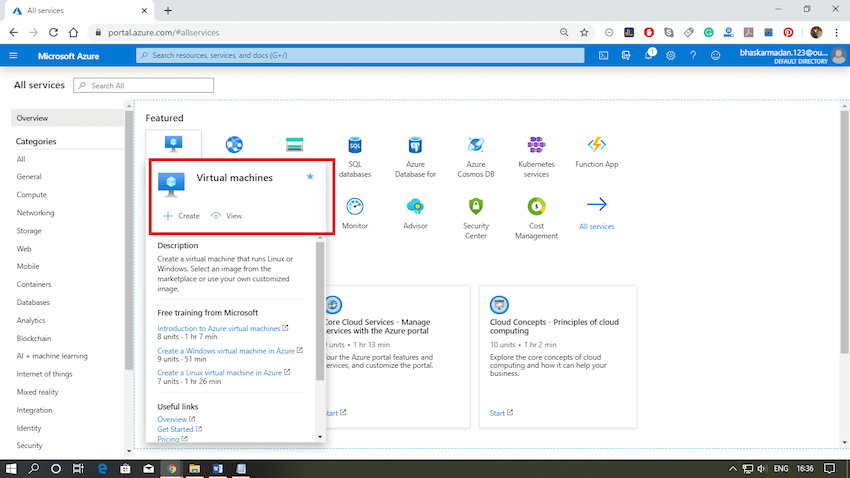Bookmark this page with the star
The height and width of the screenshot is (478, 850).
coord(584,33)
